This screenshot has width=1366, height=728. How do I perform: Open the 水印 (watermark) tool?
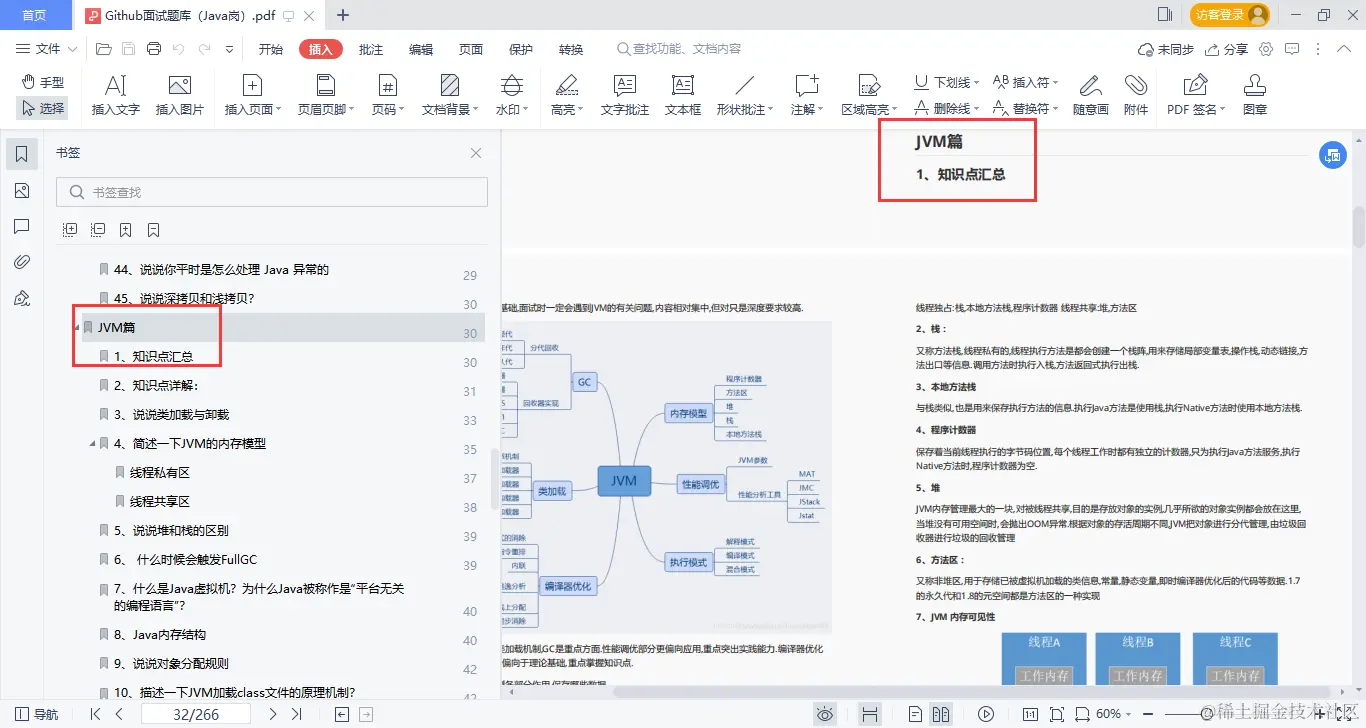[x=511, y=95]
